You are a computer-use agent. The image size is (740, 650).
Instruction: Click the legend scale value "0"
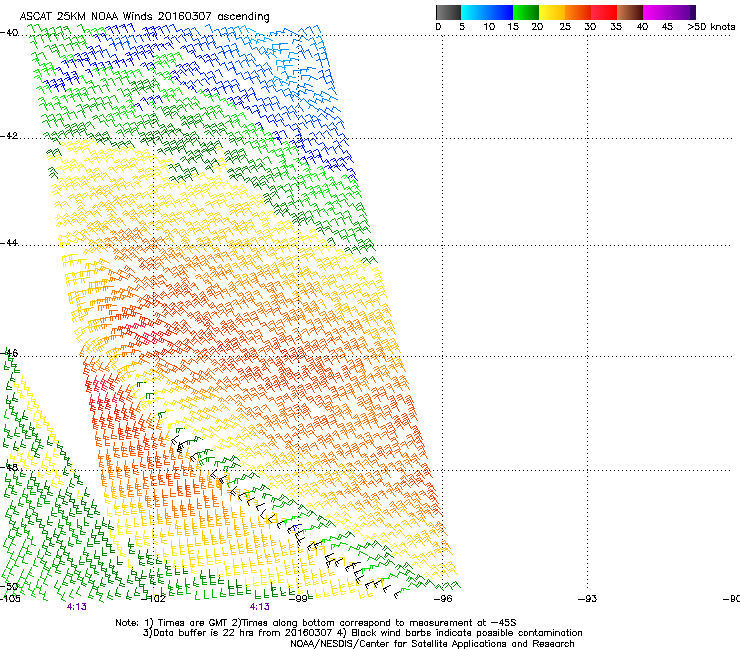pyautogui.click(x=438, y=27)
